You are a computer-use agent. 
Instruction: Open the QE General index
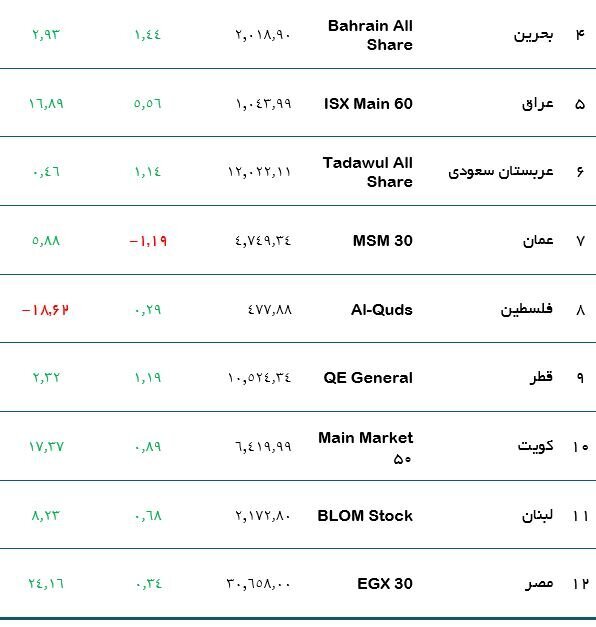pyautogui.click(x=368, y=377)
